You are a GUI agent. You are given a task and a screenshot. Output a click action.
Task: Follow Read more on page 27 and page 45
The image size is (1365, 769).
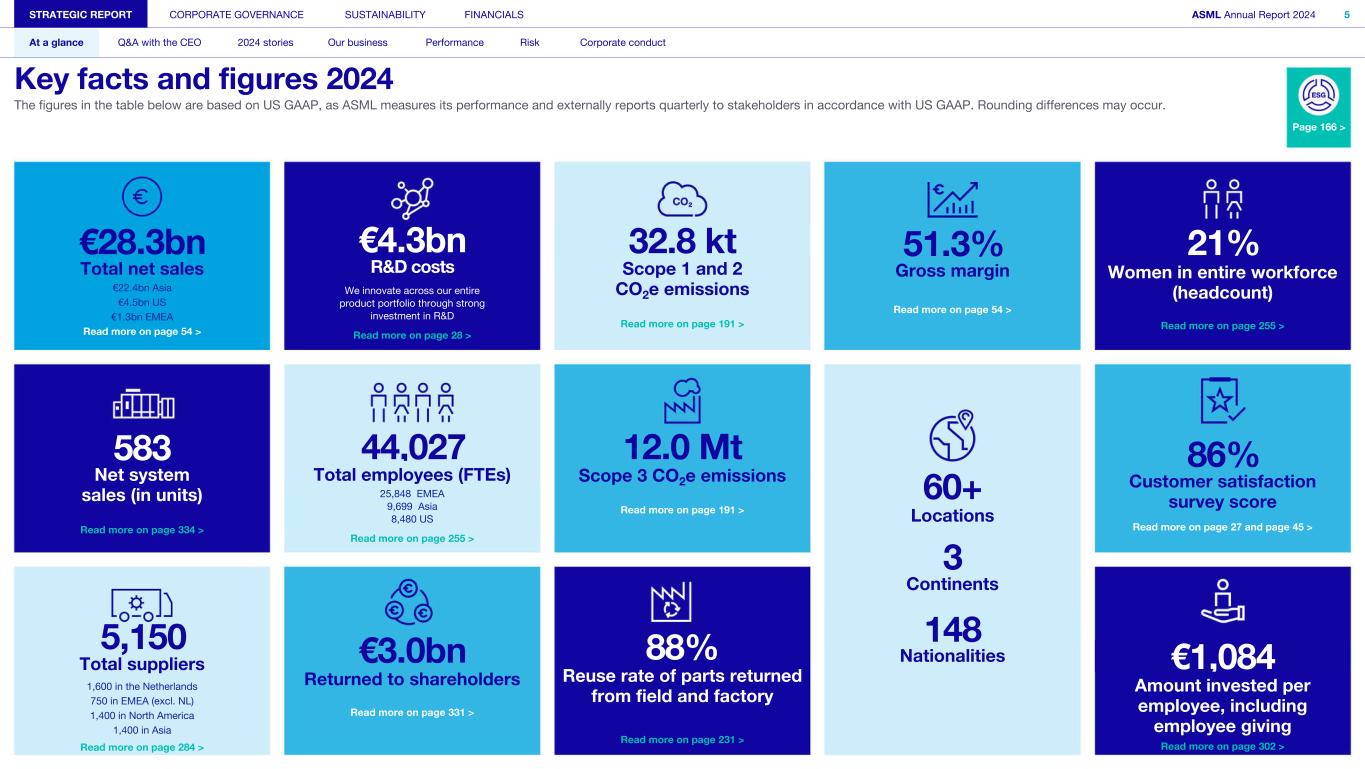pyautogui.click(x=1222, y=526)
